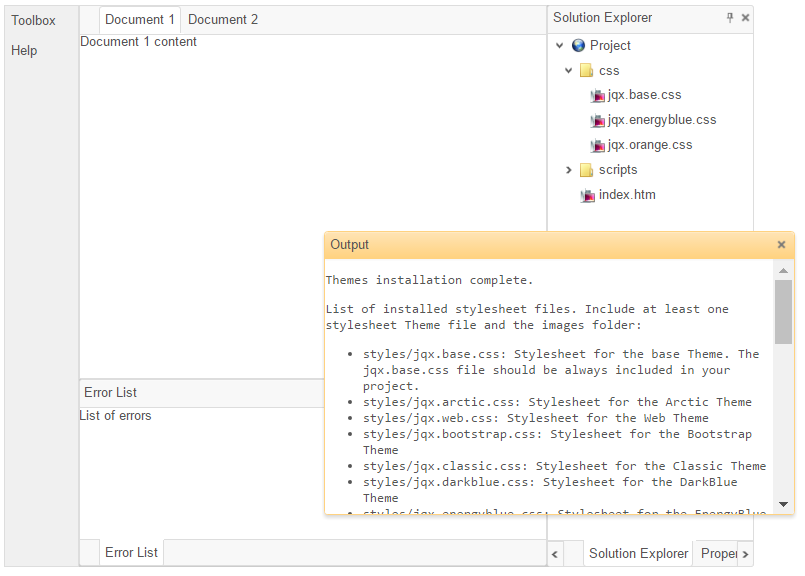This screenshot has width=805, height=576.
Task: Click the jqx.orange.css file icon
Action: (x=598, y=146)
